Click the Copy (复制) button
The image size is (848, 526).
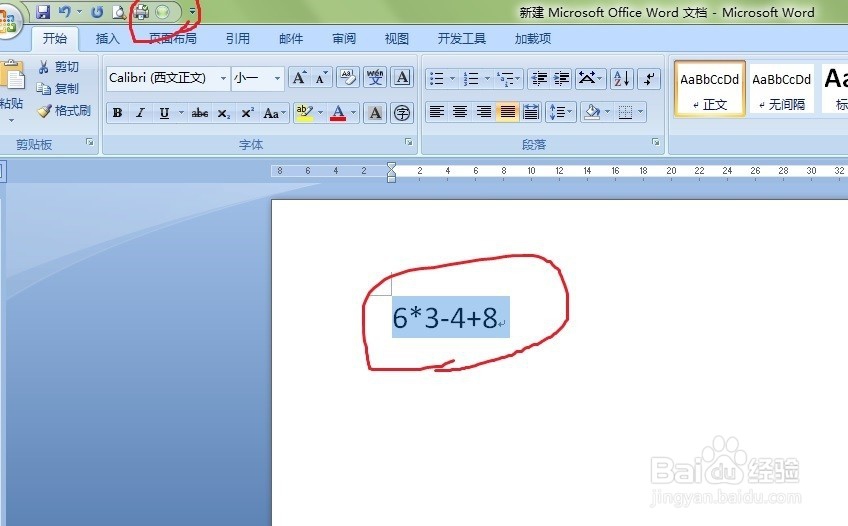pos(58,88)
